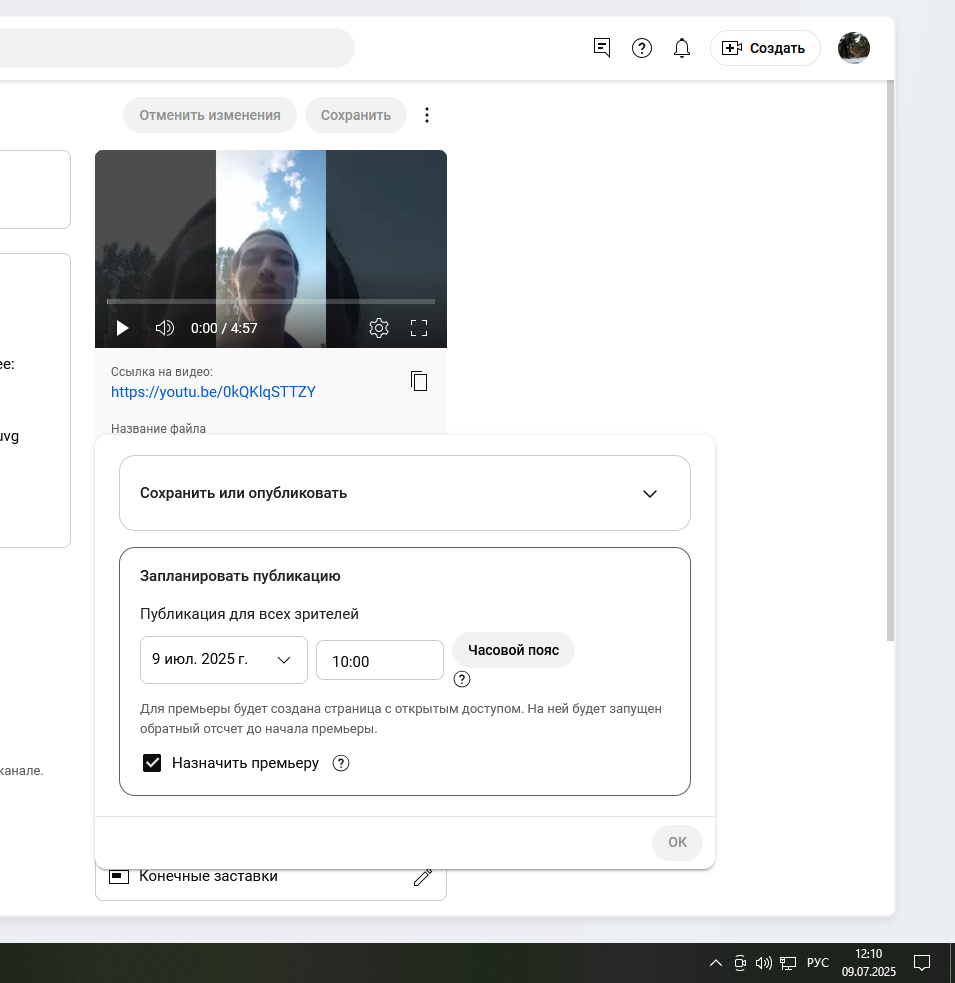Click the 'Часовой пояс' button
Screen dimensions: 955x983
512,650
